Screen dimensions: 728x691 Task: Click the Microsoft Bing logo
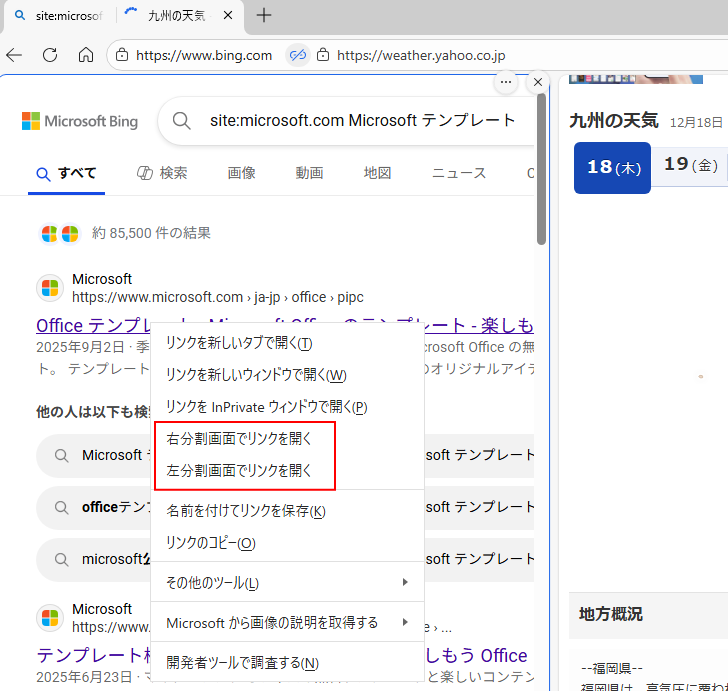[x=80, y=121]
